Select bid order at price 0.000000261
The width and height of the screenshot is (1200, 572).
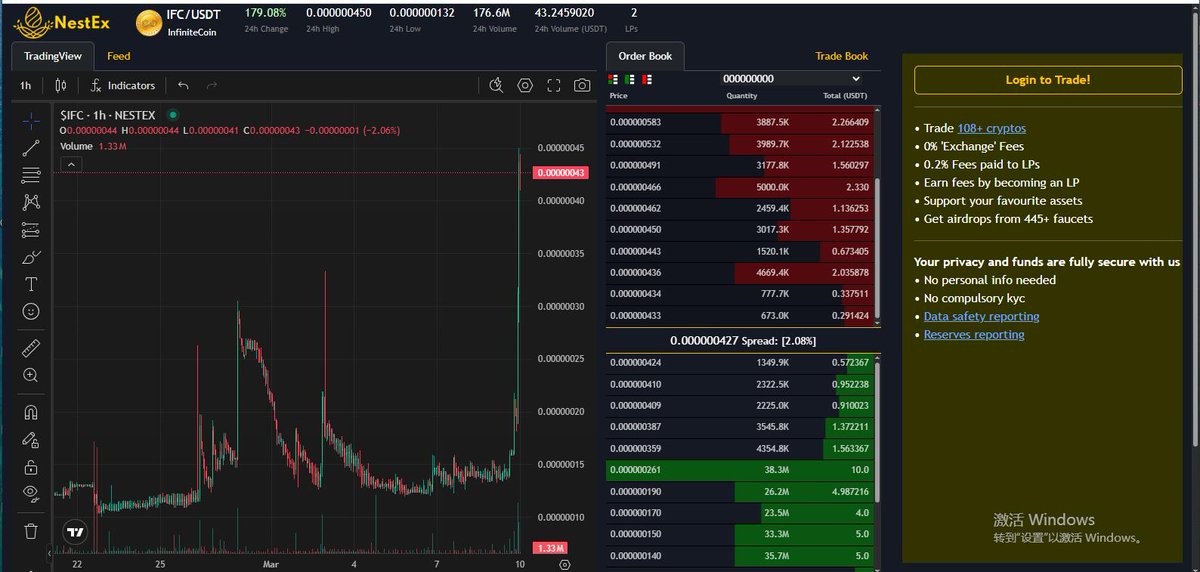tap(741, 470)
